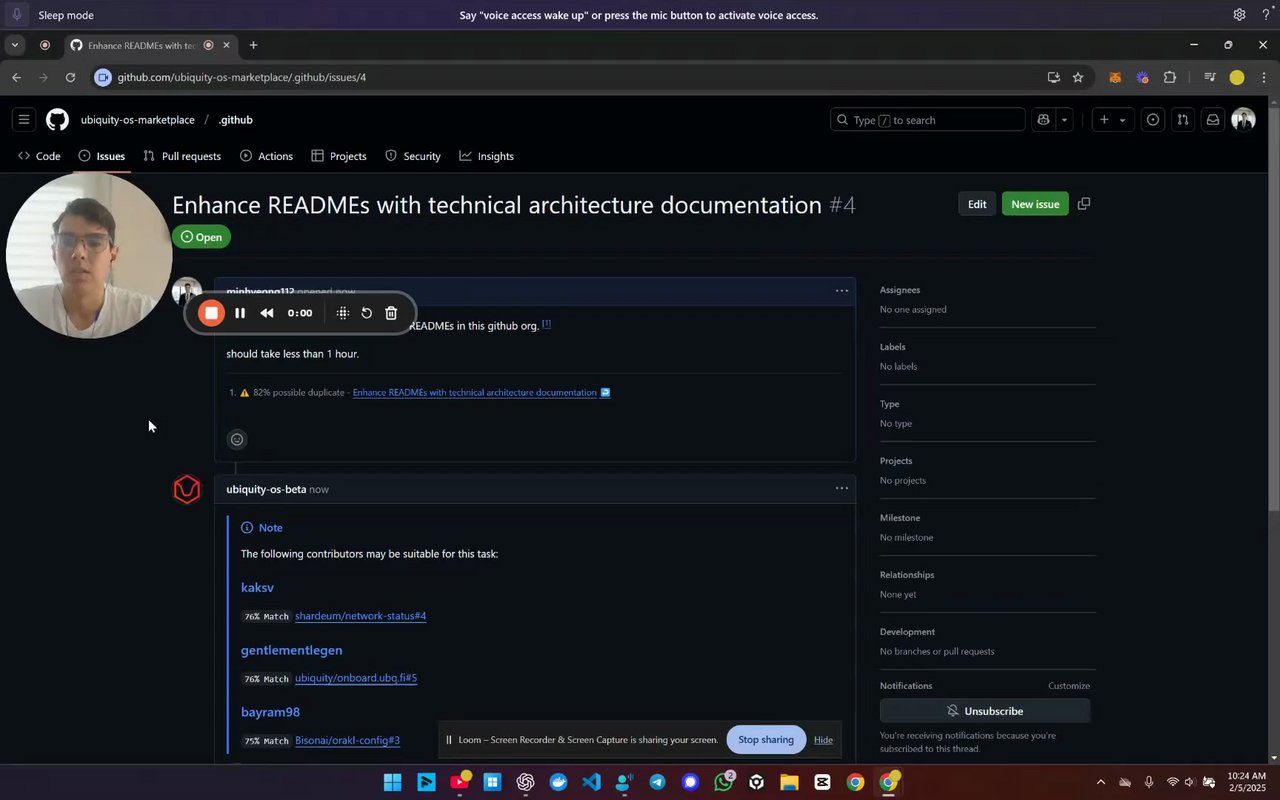Open the user avatar menu in GitHub header
This screenshot has width=1280, height=800.
(1243, 120)
